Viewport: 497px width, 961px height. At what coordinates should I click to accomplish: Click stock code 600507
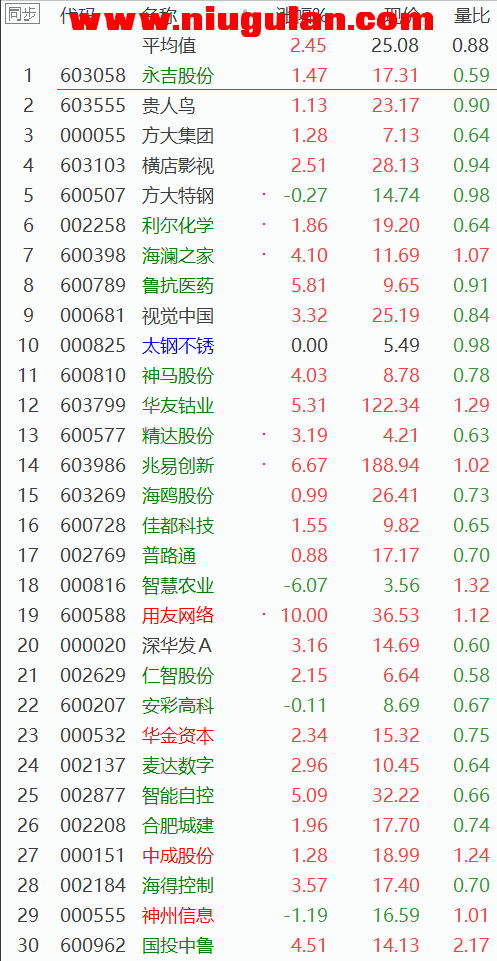click(x=93, y=196)
